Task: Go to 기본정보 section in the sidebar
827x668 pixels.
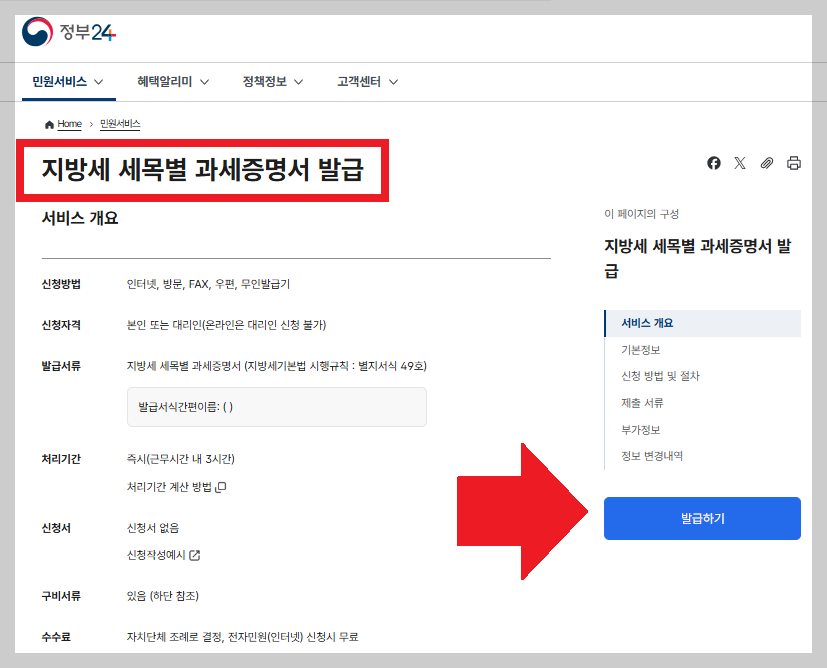Action: coord(642,349)
